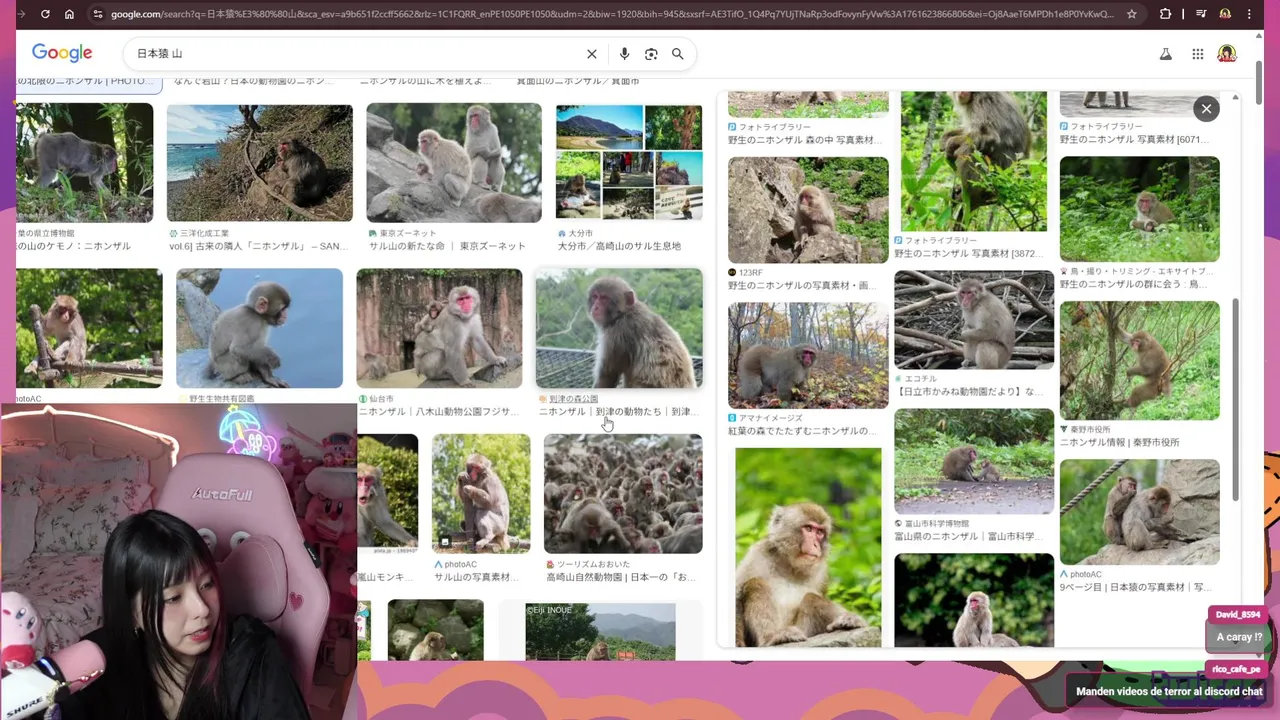Open '野生のニホンザル 写真素材 [6071…' link

(1136, 140)
